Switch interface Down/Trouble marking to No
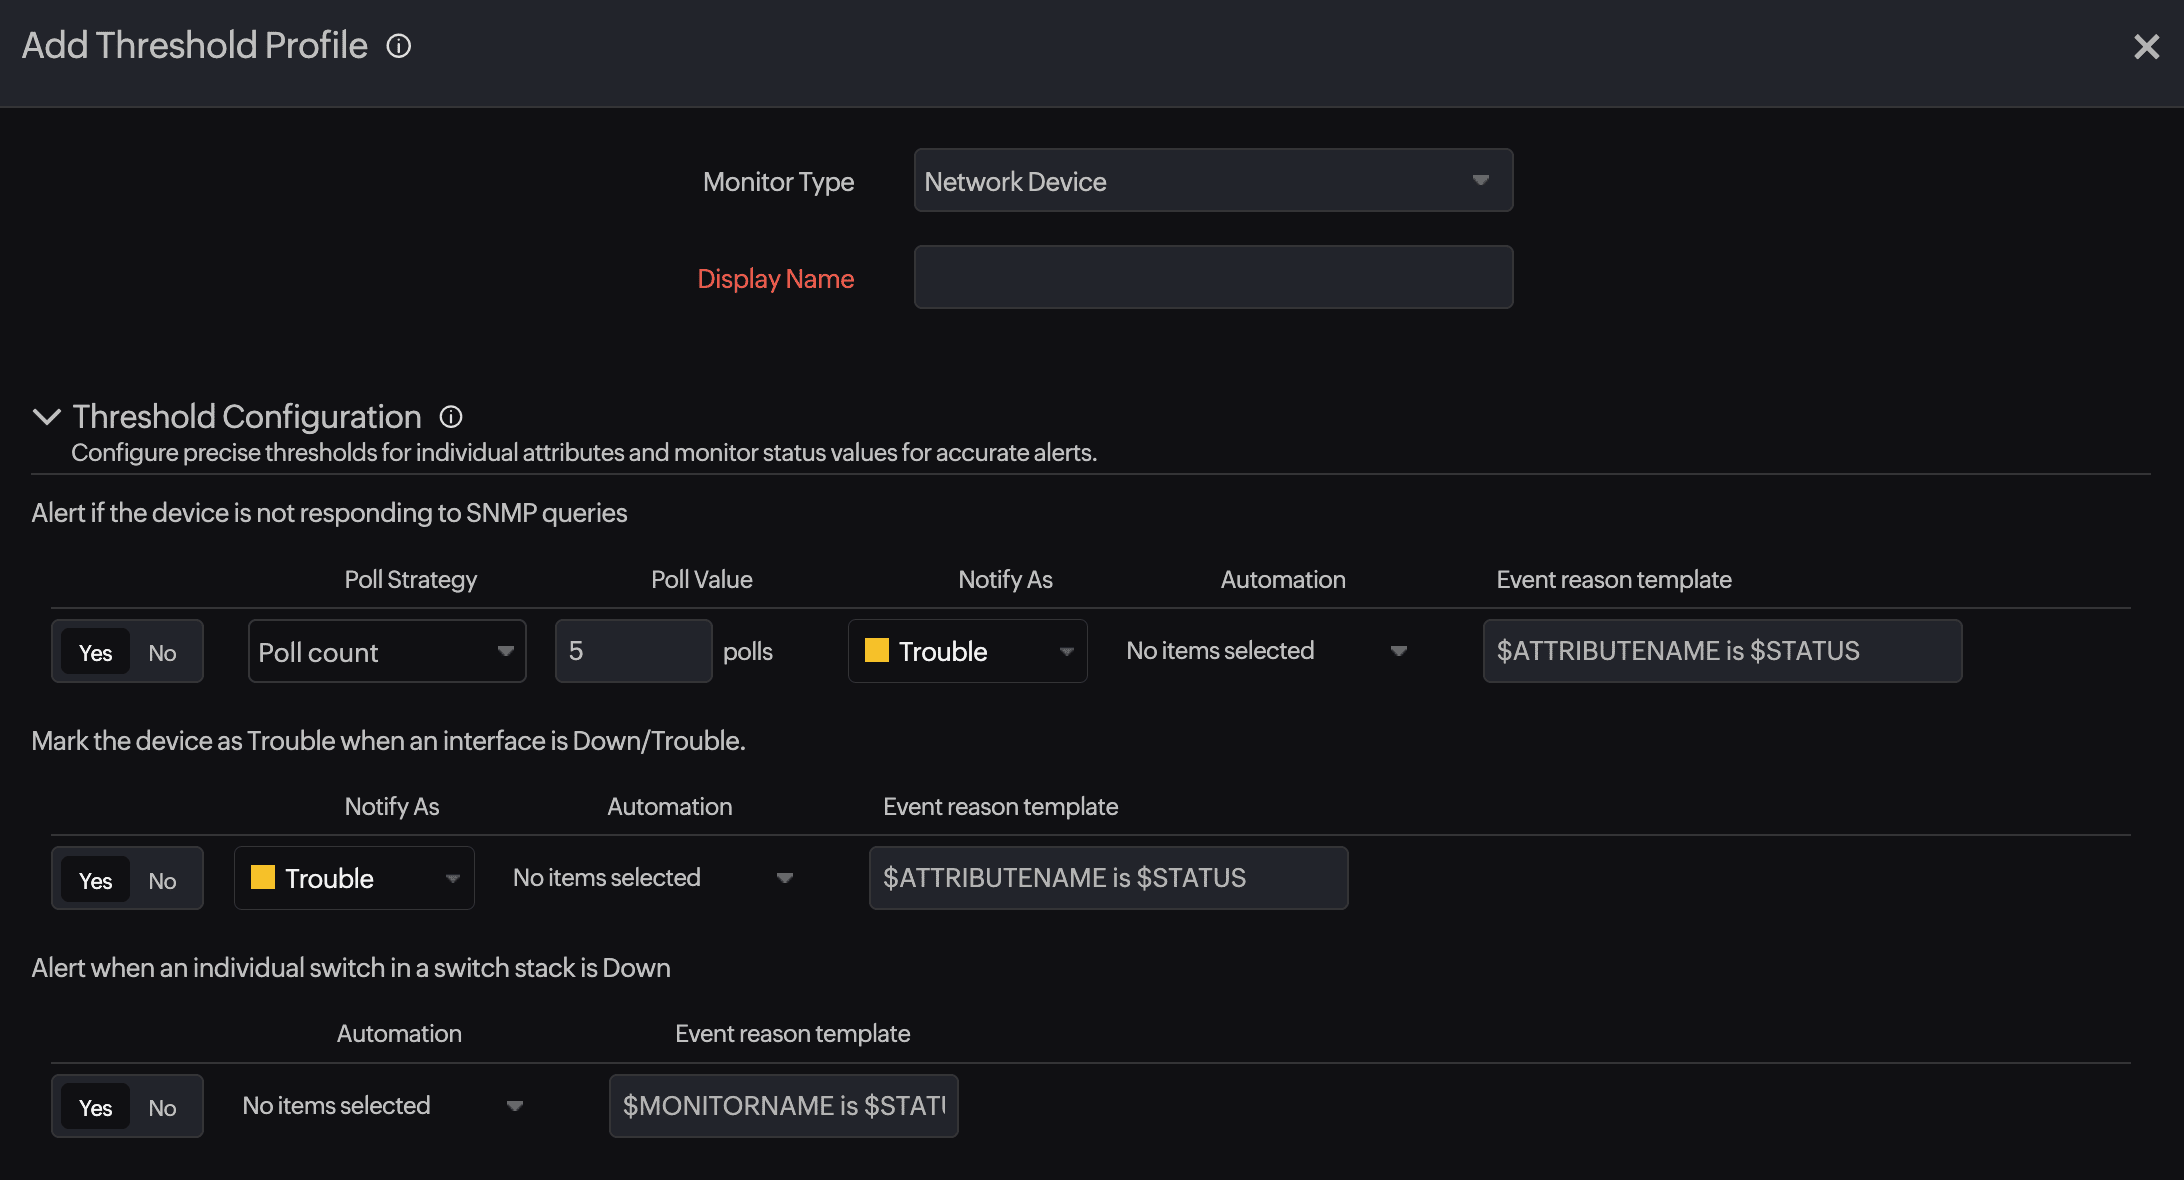 pyautogui.click(x=163, y=879)
